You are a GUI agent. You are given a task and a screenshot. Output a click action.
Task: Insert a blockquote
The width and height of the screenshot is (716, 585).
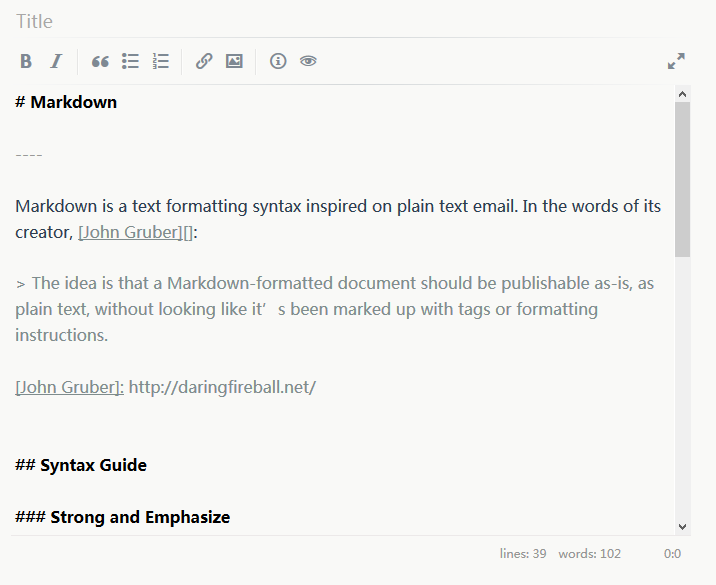[x=100, y=61]
